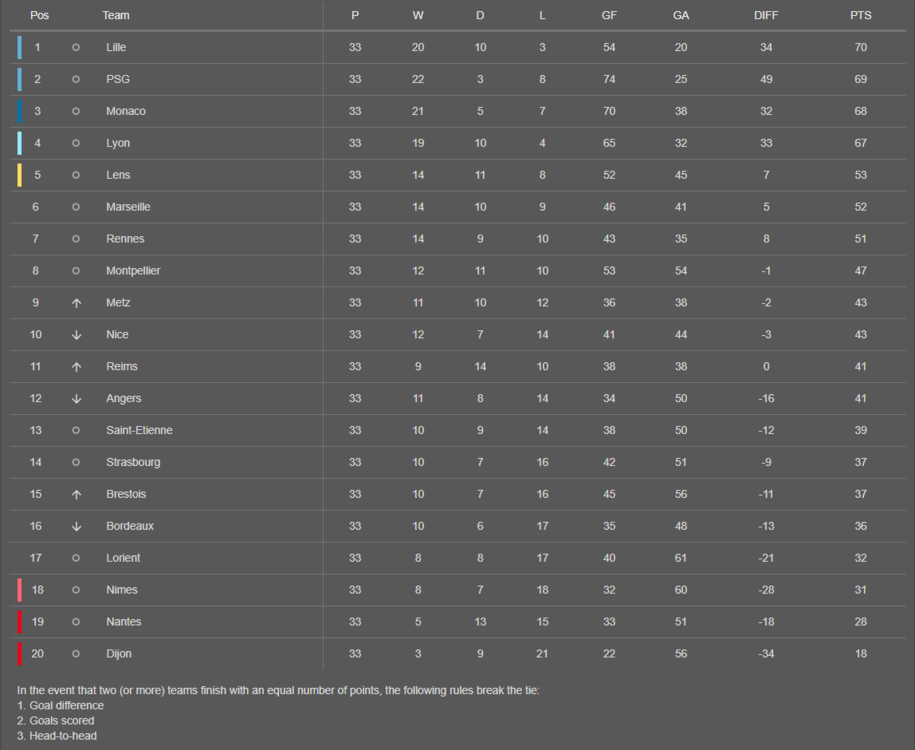Viewport: 915px width, 750px height.
Task: Open the Monaco team link
Action: point(126,112)
